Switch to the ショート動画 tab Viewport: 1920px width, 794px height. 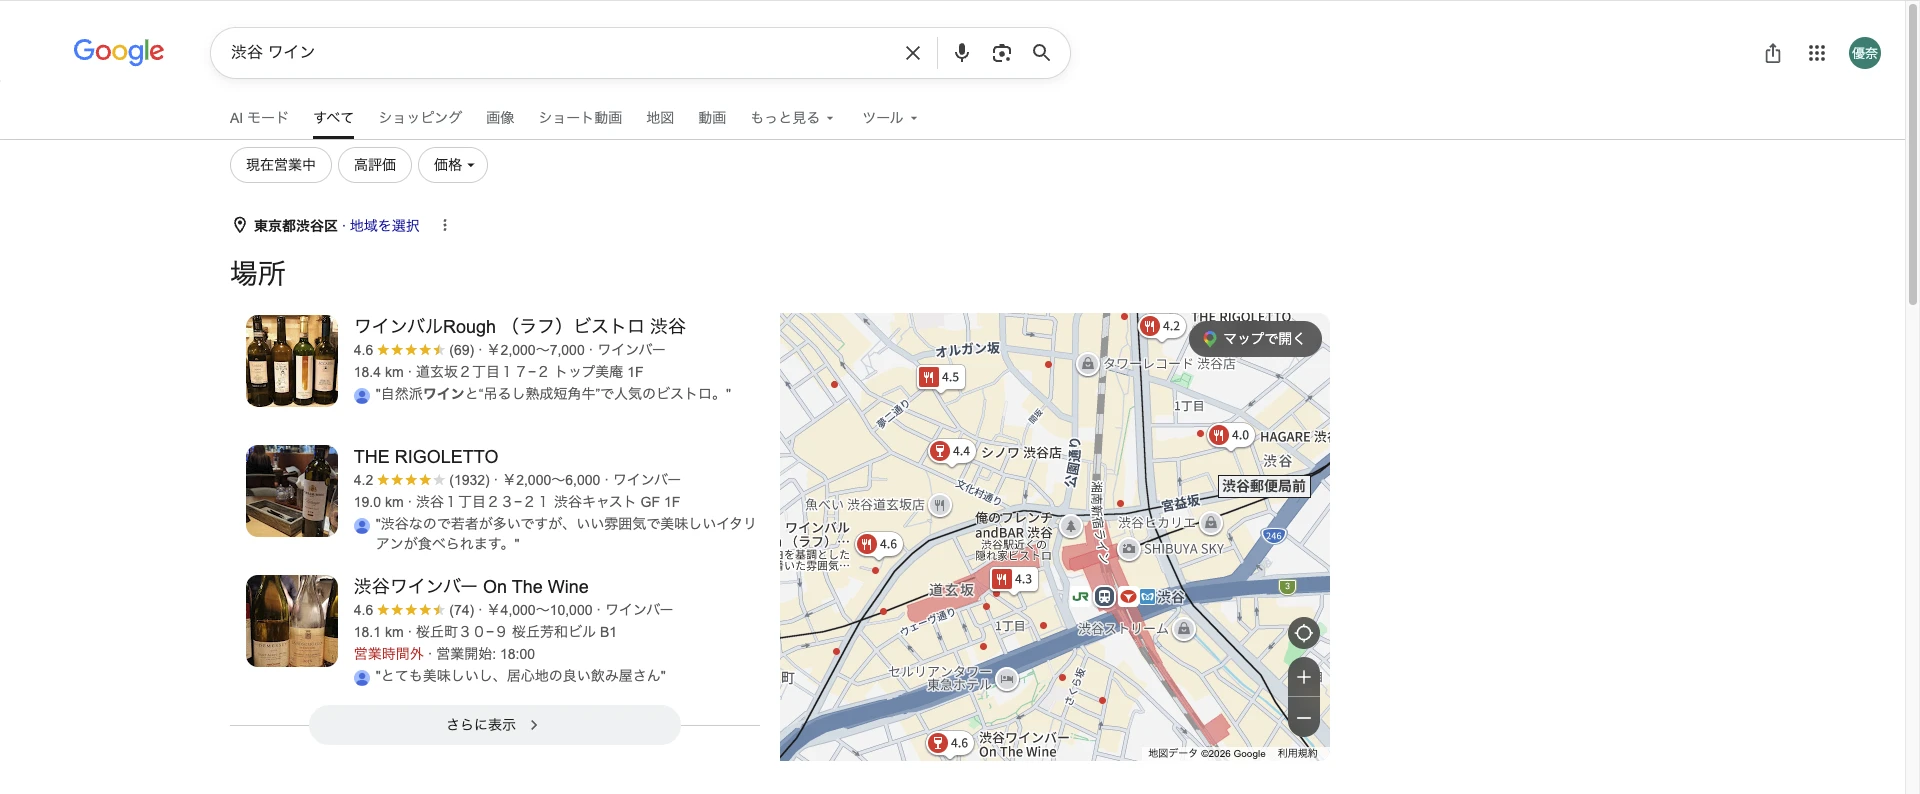(x=580, y=118)
